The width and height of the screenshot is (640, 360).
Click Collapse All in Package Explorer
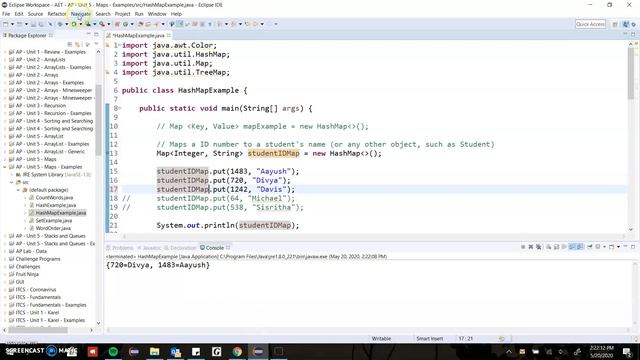pyautogui.click(x=70, y=44)
